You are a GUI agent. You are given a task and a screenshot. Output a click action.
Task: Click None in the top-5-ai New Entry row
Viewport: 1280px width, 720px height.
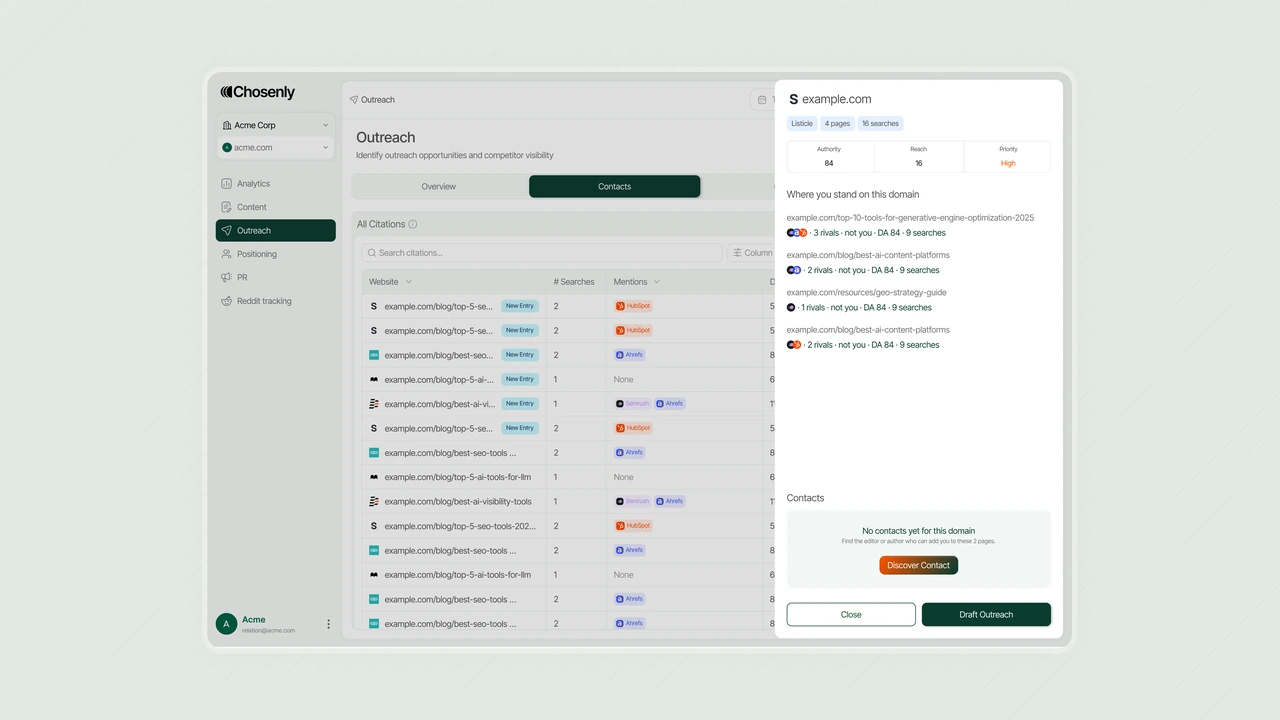(624, 380)
